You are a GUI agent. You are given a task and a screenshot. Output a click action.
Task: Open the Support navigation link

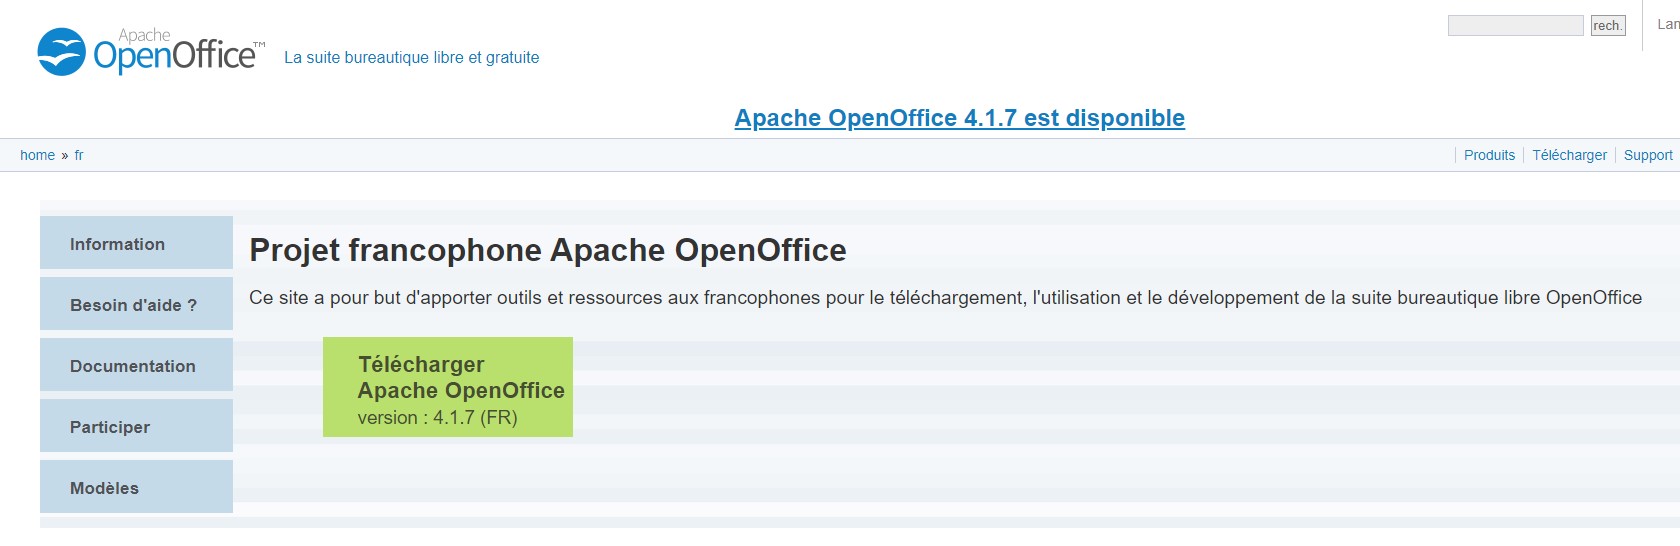(1648, 155)
